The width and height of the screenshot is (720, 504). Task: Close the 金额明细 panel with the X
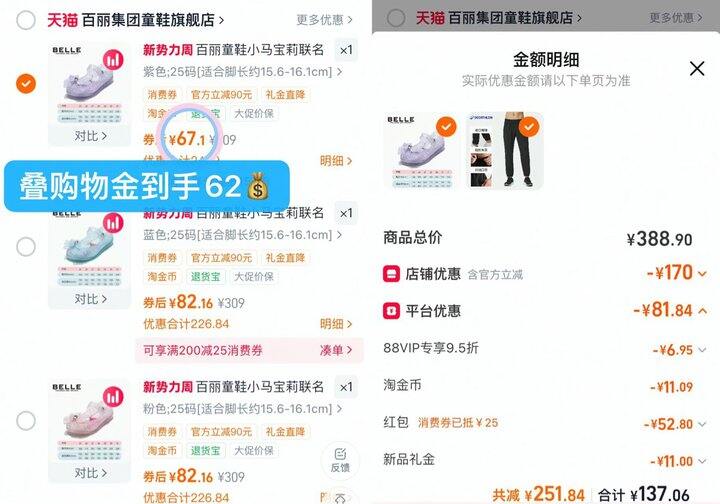(x=697, y=69)
